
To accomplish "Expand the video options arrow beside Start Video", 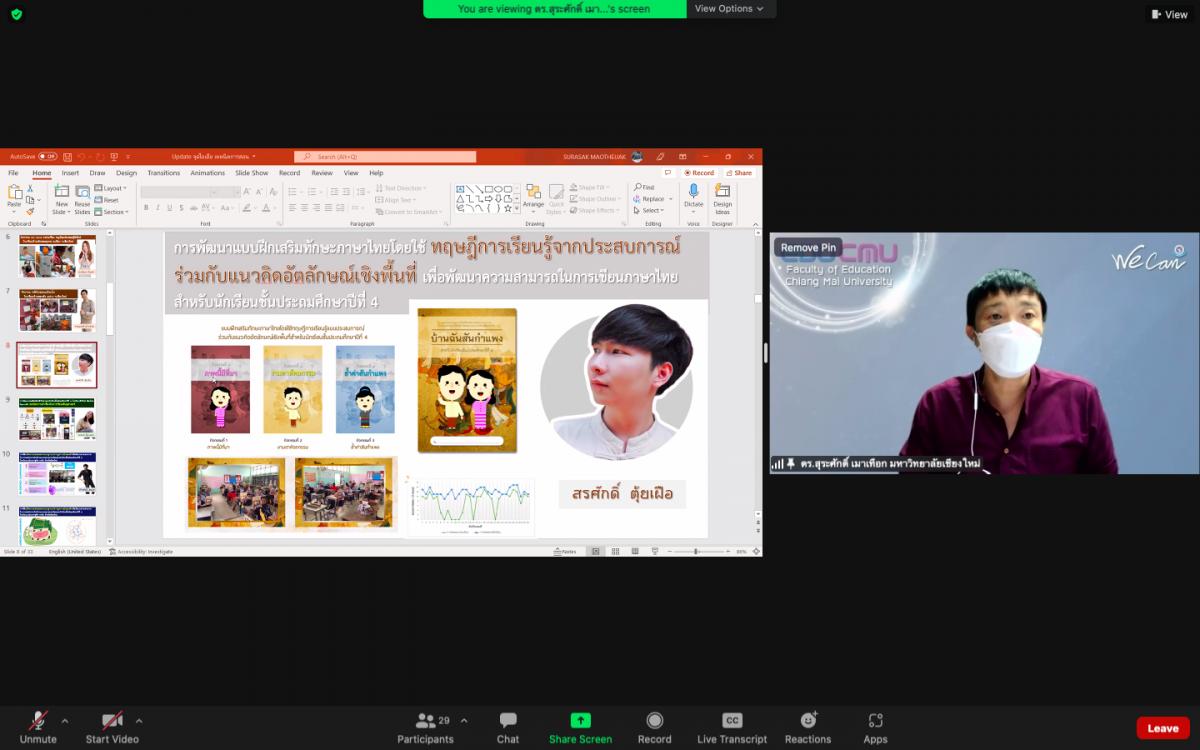I will [x=139, y=720].
